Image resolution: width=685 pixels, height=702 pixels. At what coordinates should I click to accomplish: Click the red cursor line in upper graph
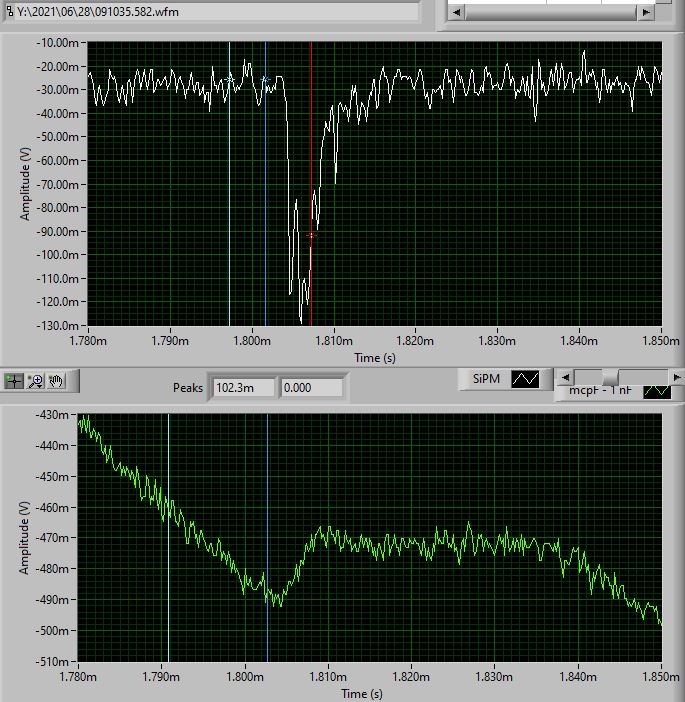[311, 184]
